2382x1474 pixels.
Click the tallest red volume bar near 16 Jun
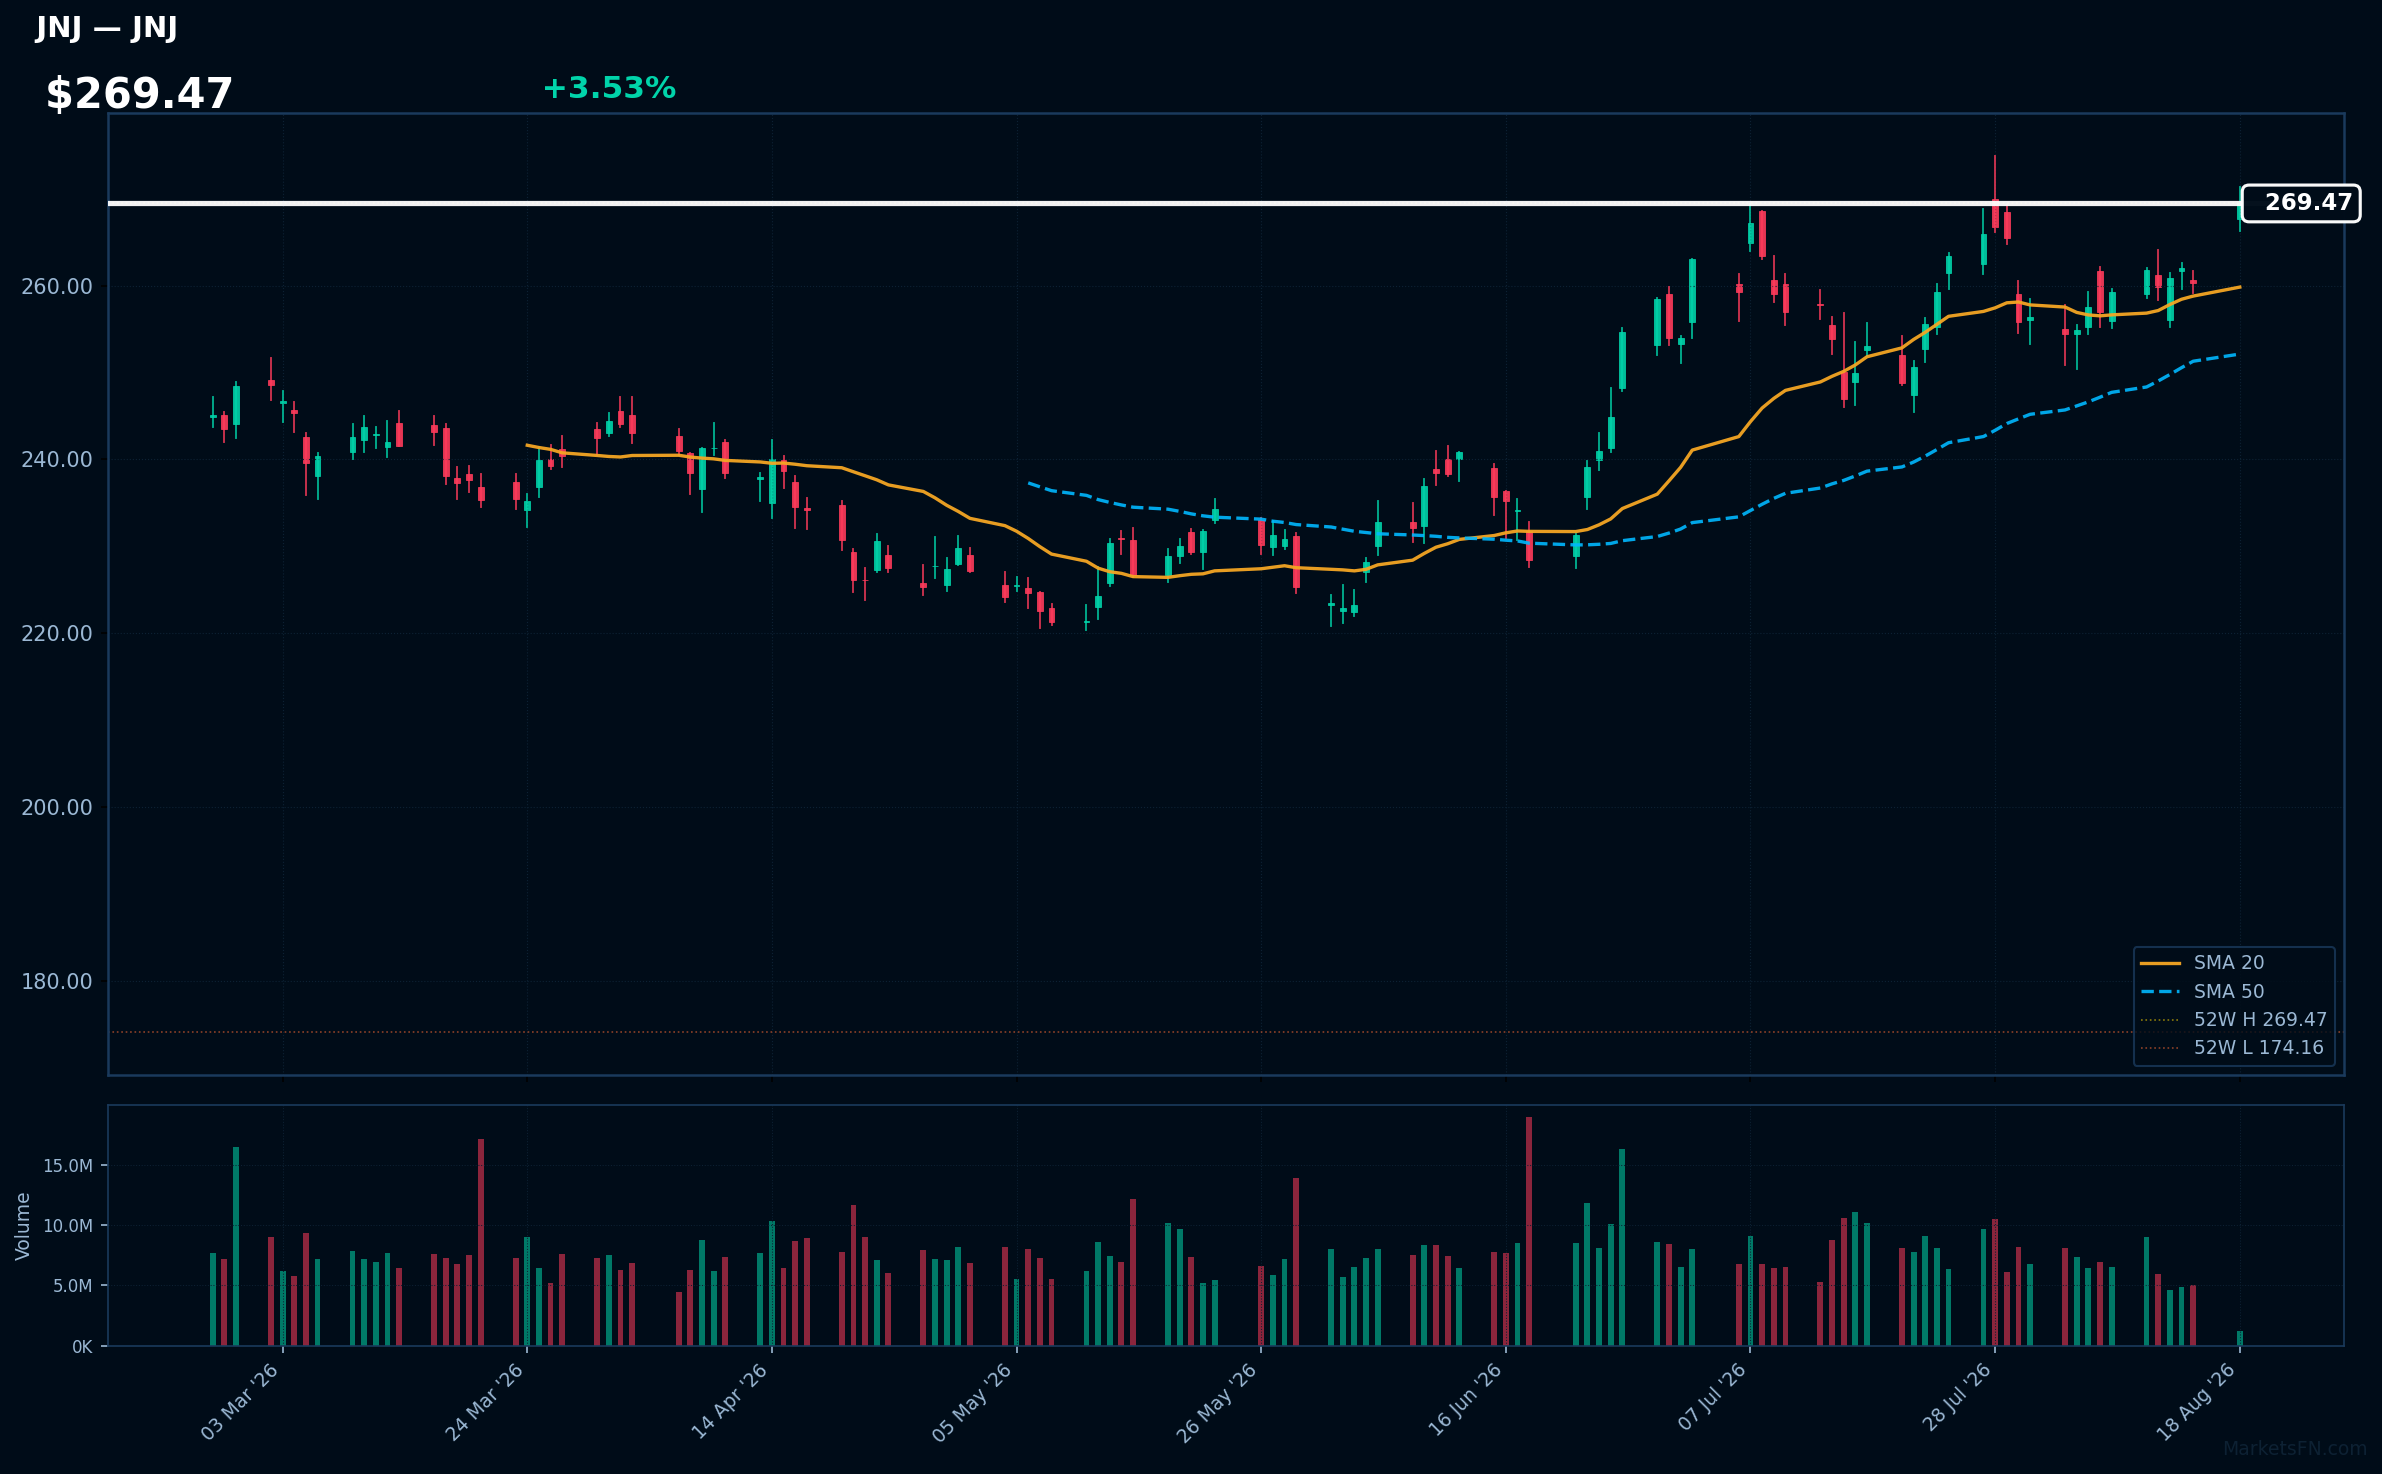[1529, 1231]
